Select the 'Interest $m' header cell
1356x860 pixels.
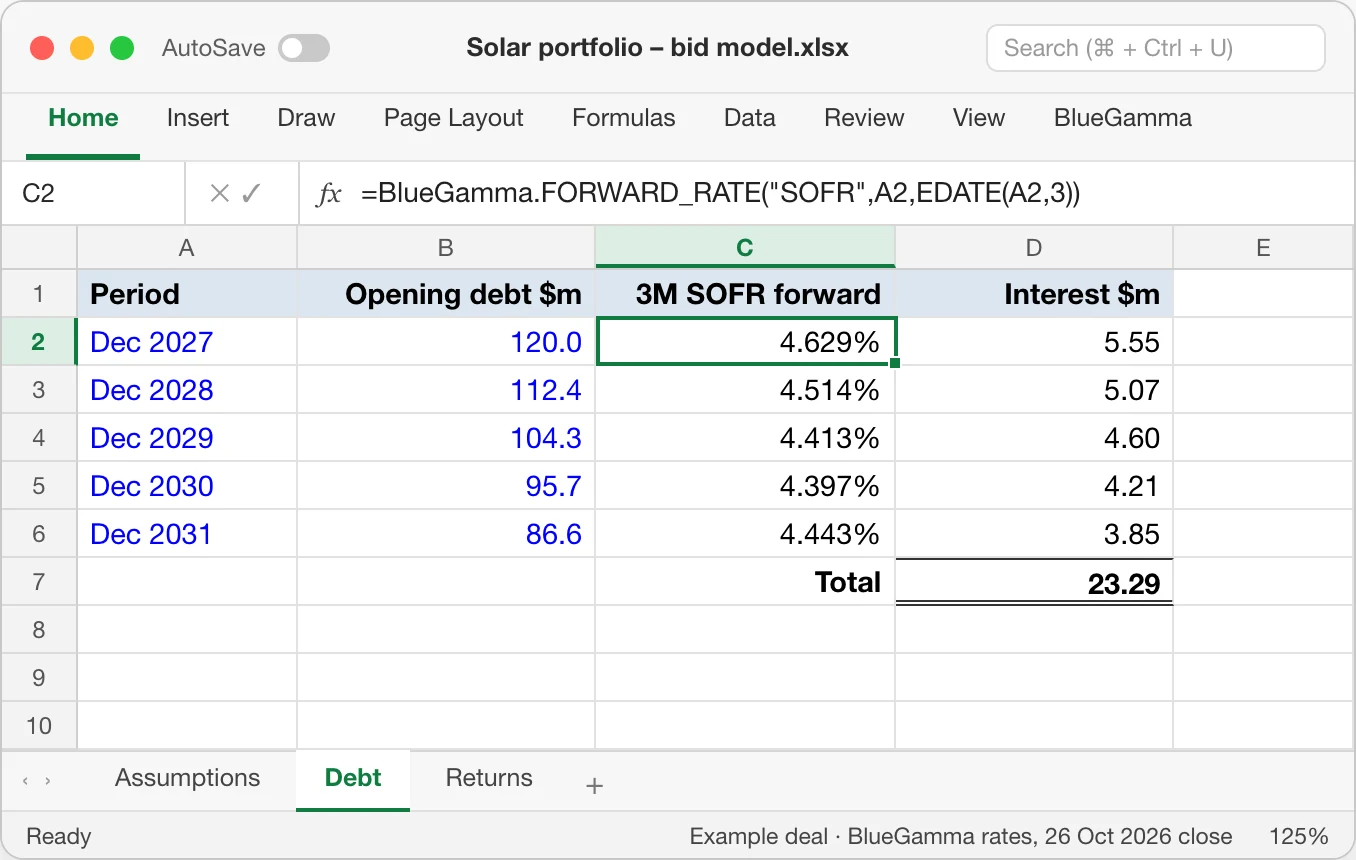coord(1034,294)
